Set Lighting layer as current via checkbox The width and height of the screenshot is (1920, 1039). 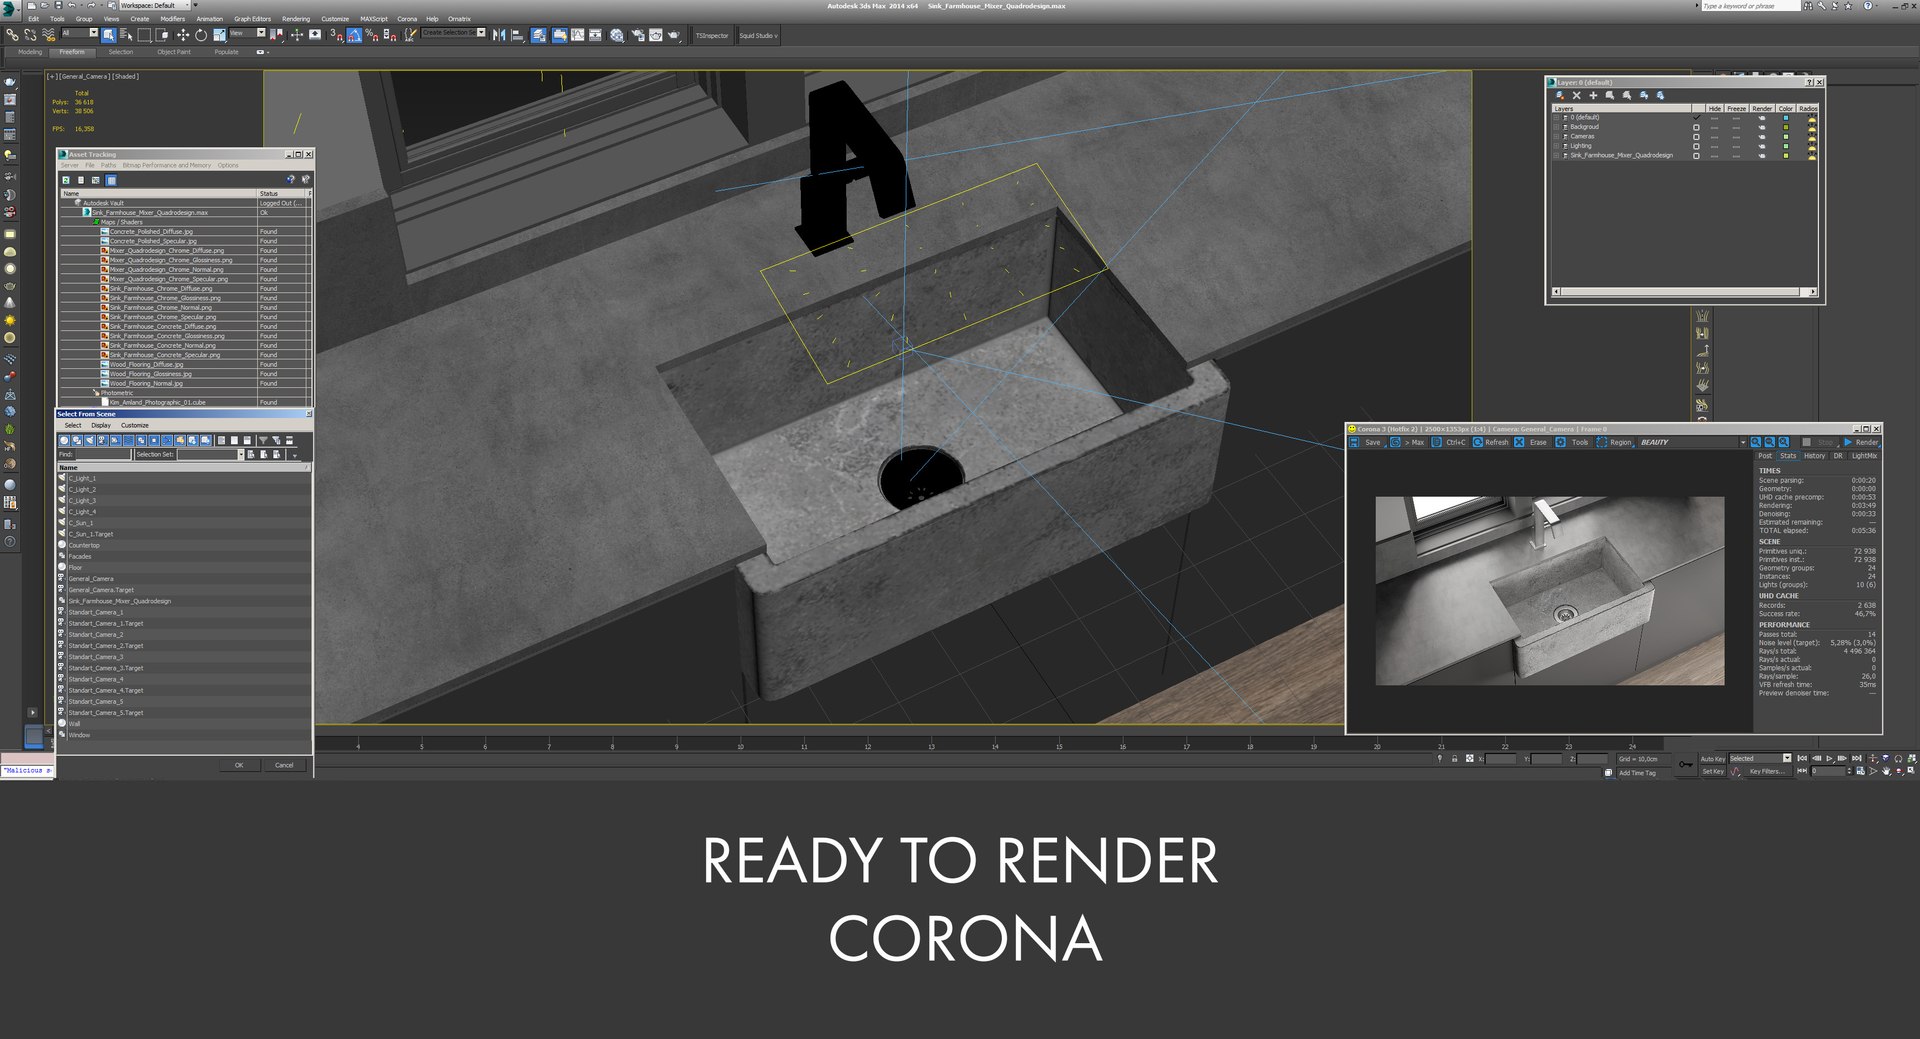point(1696,146)
